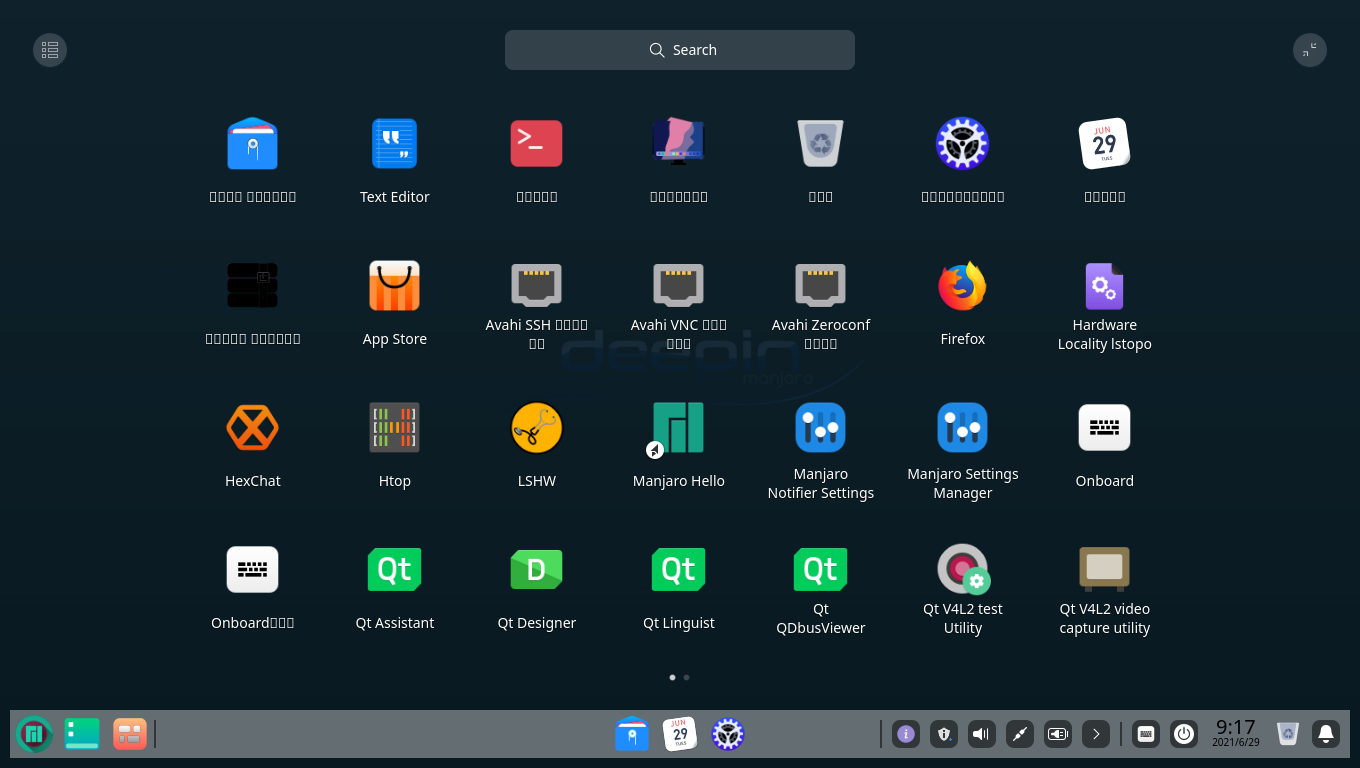Open Qt V4L2 video capture utility
The image size is (1360, 768).
1104,570
